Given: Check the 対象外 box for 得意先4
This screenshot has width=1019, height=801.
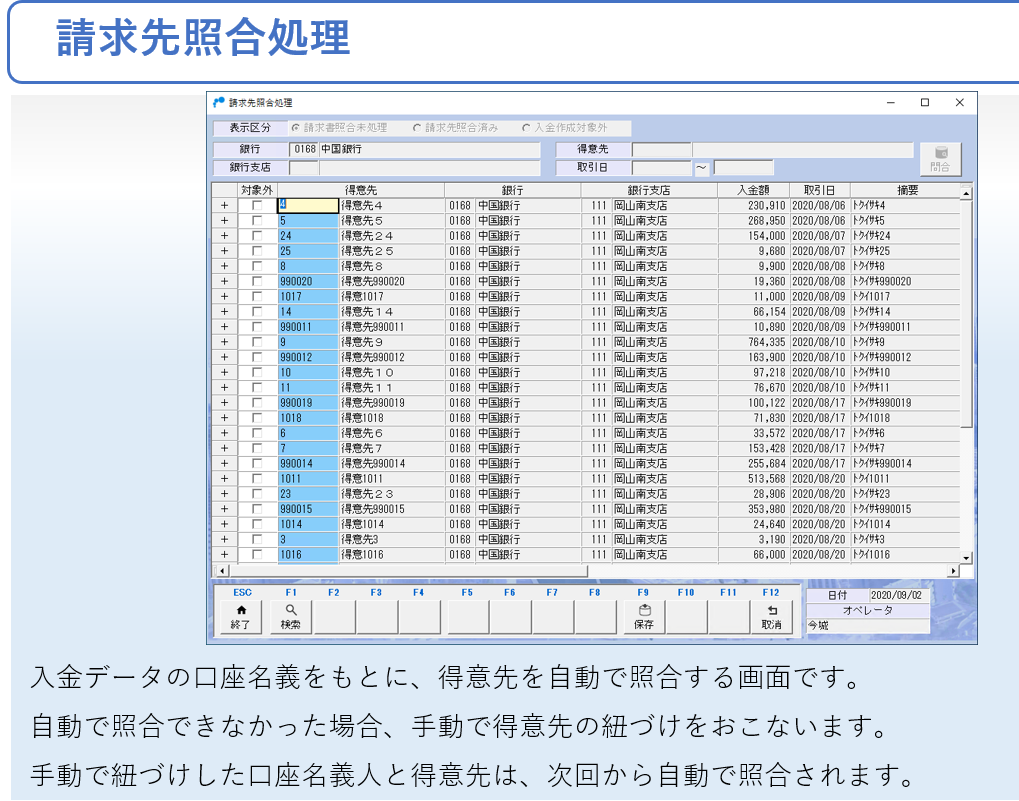Looking at the screenshot, I should pyautogui.click(x=258, y=206).
